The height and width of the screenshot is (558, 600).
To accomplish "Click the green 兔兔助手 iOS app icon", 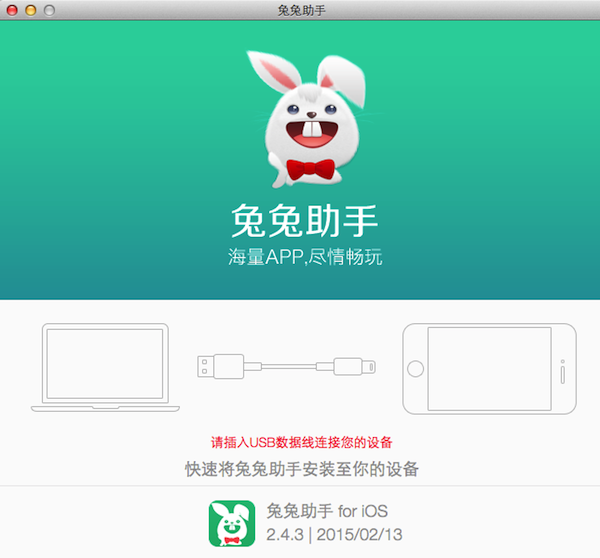I will point(232,524).
